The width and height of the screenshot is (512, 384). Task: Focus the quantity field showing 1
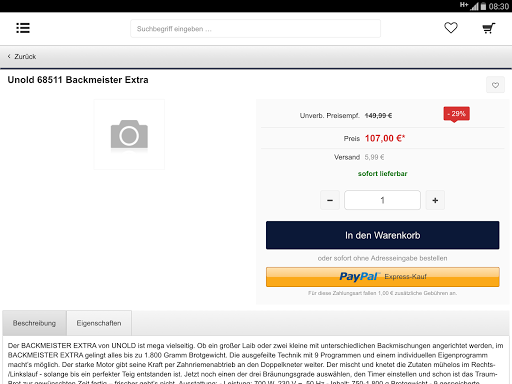tap(382, 200)
